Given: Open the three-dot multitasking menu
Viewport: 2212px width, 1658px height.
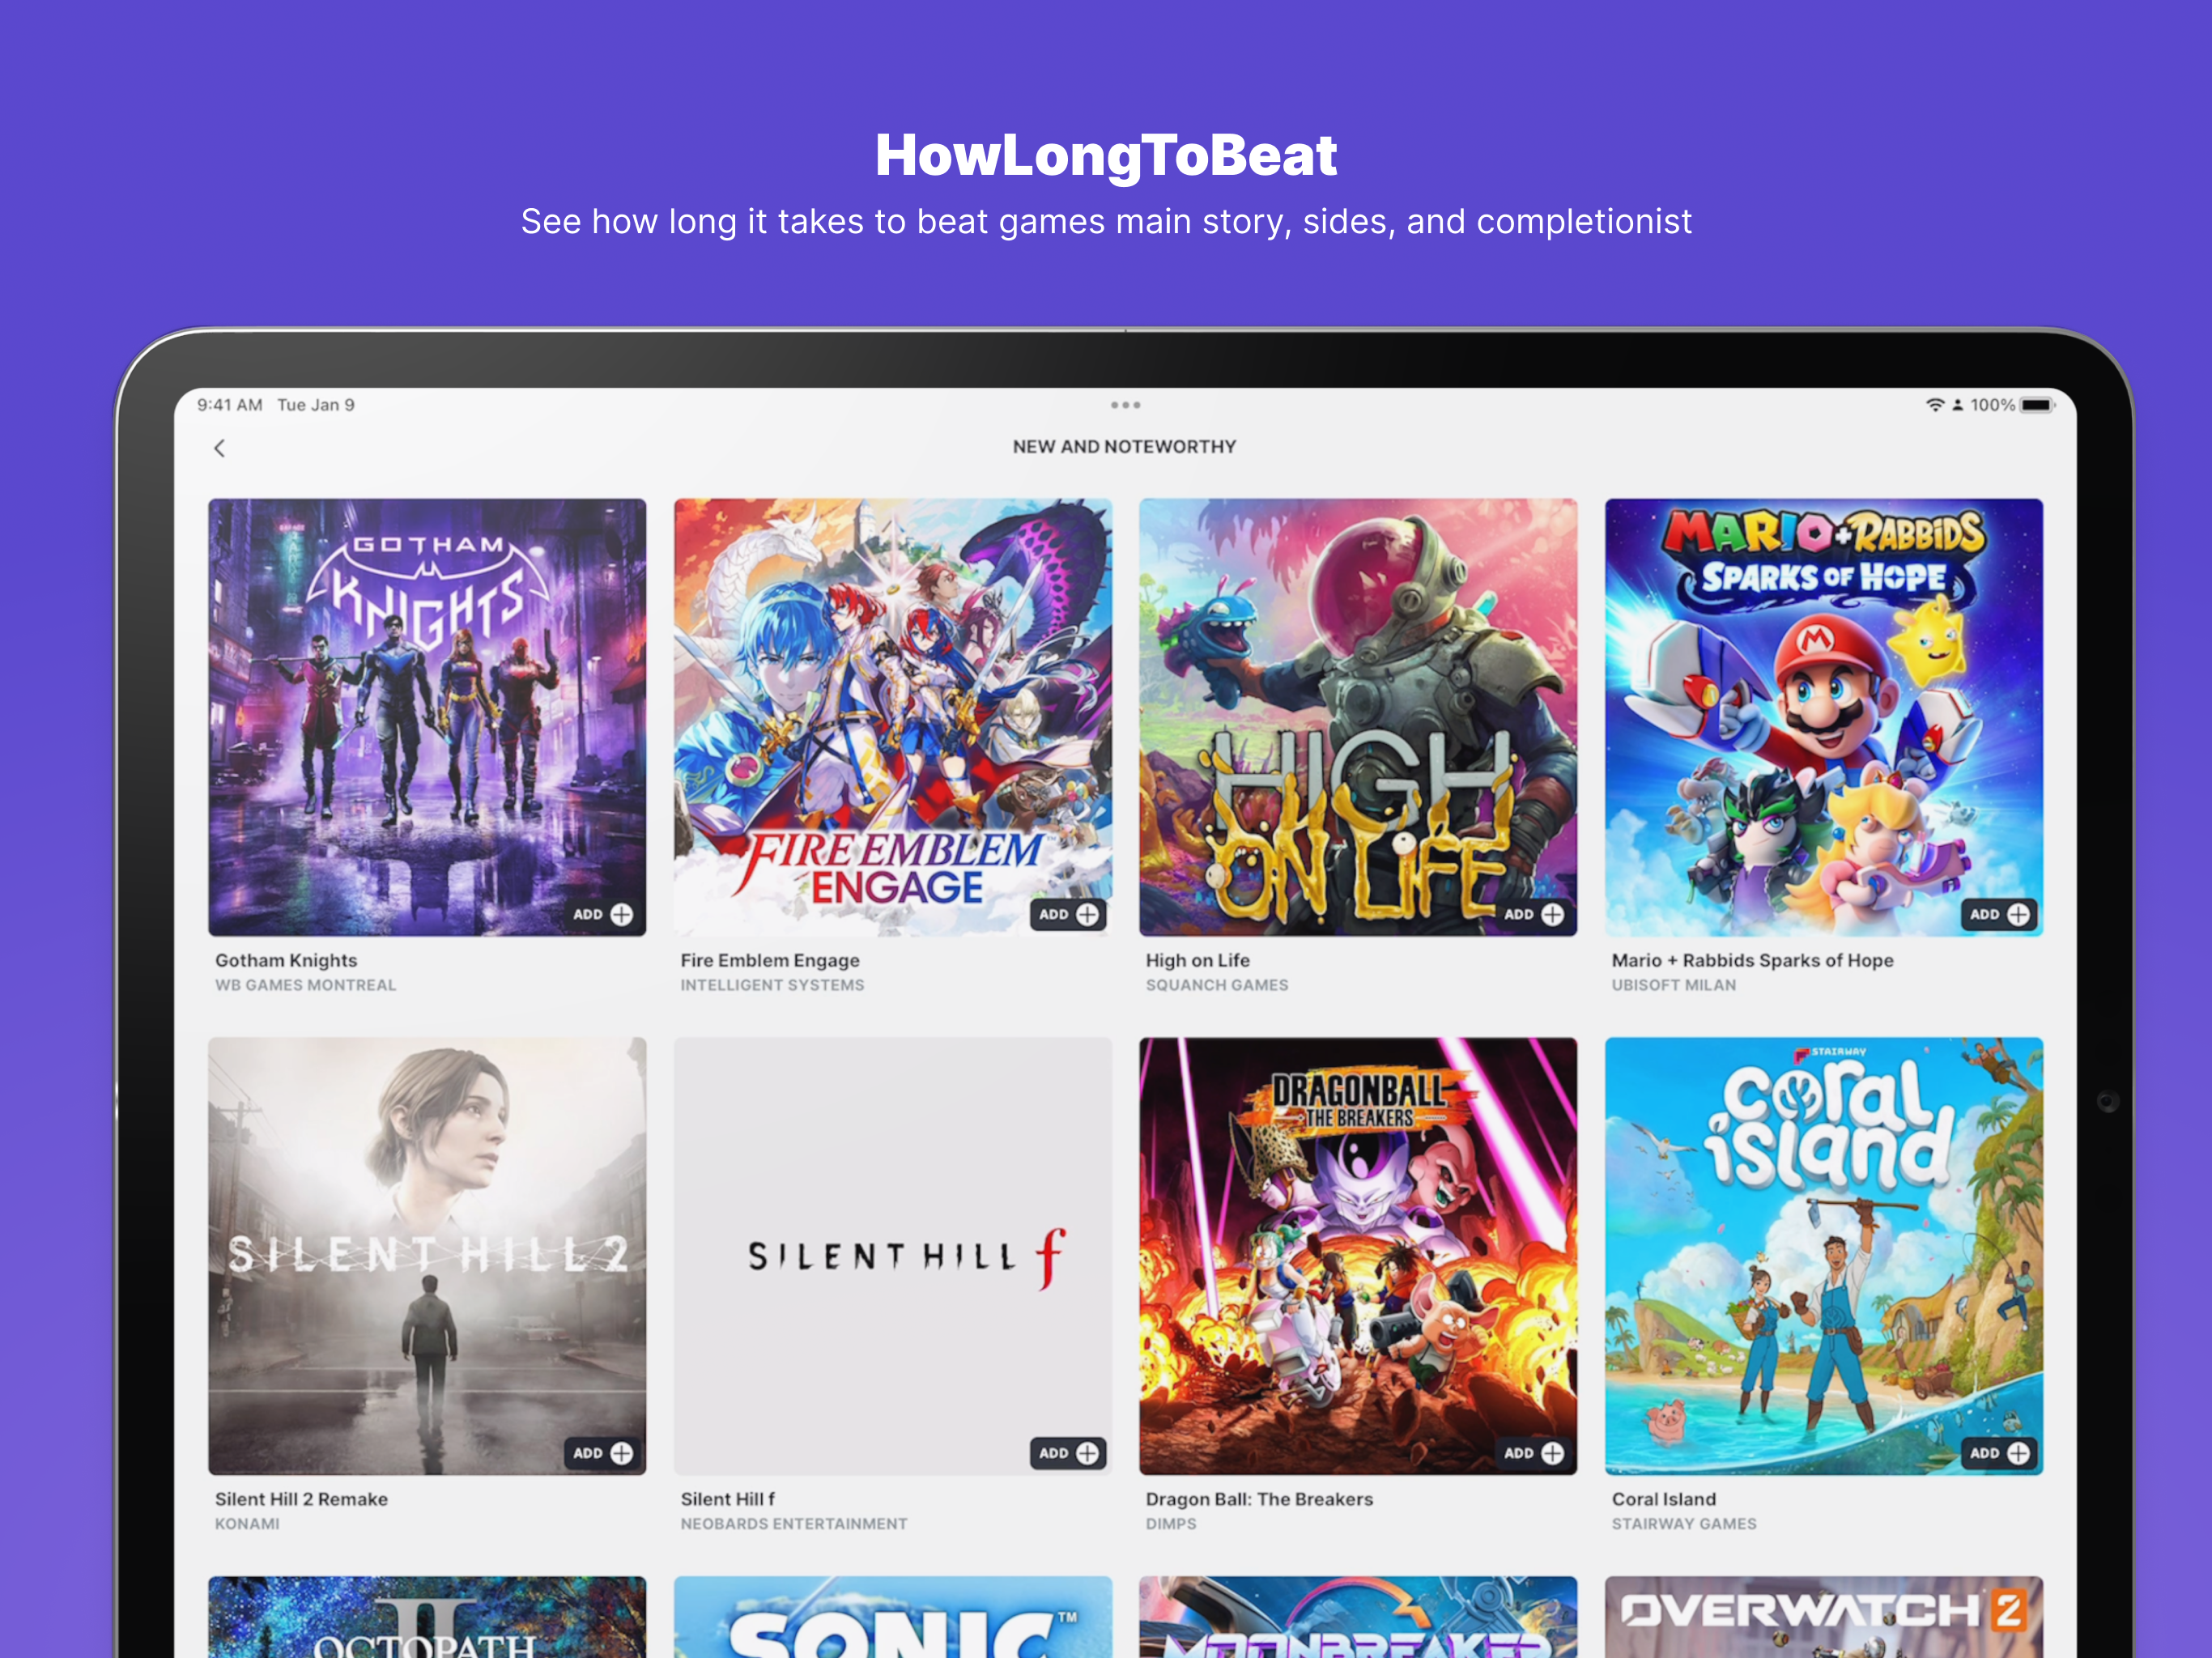Looking at the screenshot, I should pyautogui.click(x=1125, y=405).
